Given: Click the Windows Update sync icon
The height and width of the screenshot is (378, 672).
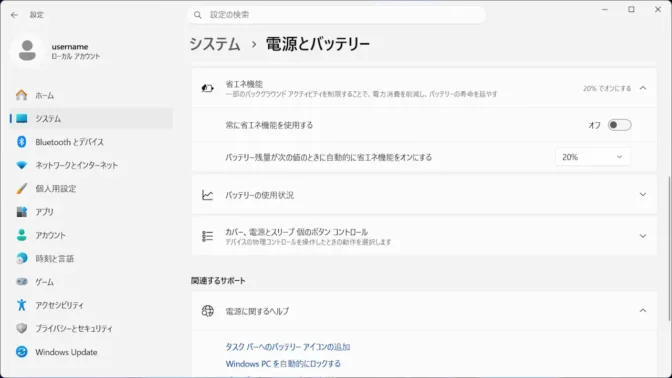Looking at the screenshot, I should pos(21,352).
